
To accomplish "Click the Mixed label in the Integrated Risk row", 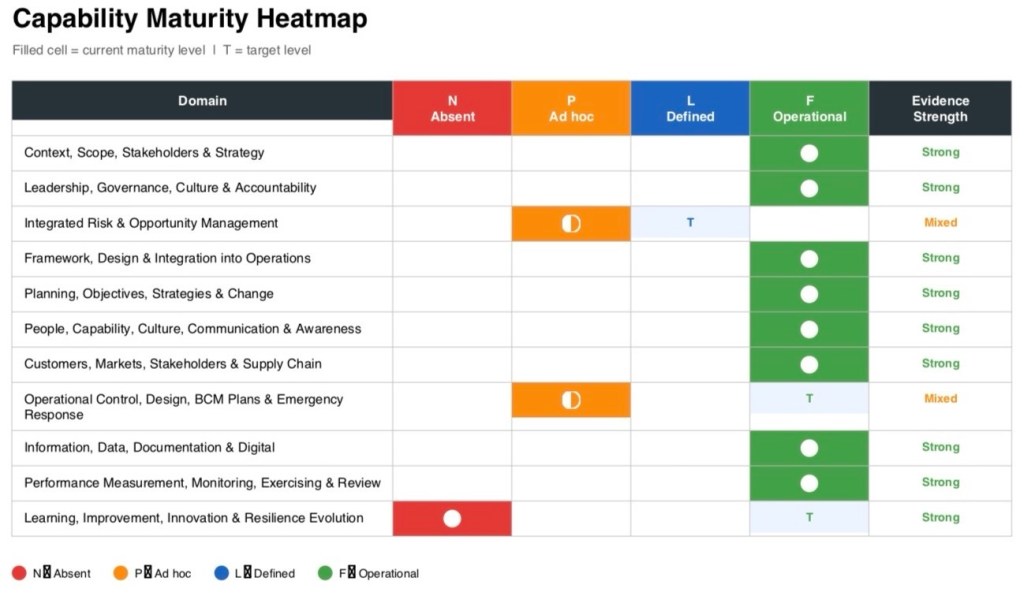I will 940,223.
